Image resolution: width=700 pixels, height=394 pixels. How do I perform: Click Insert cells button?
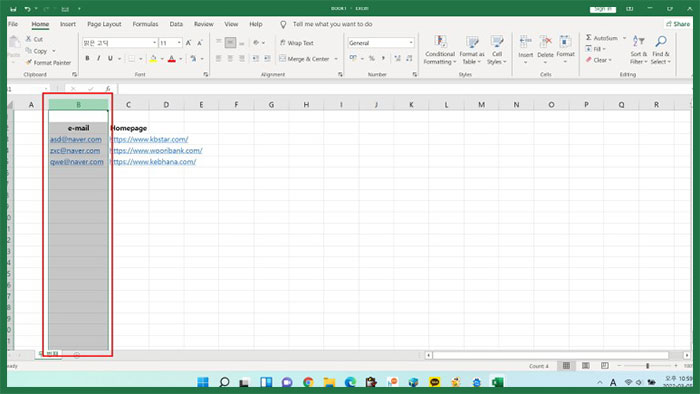(x=525, y=48)
